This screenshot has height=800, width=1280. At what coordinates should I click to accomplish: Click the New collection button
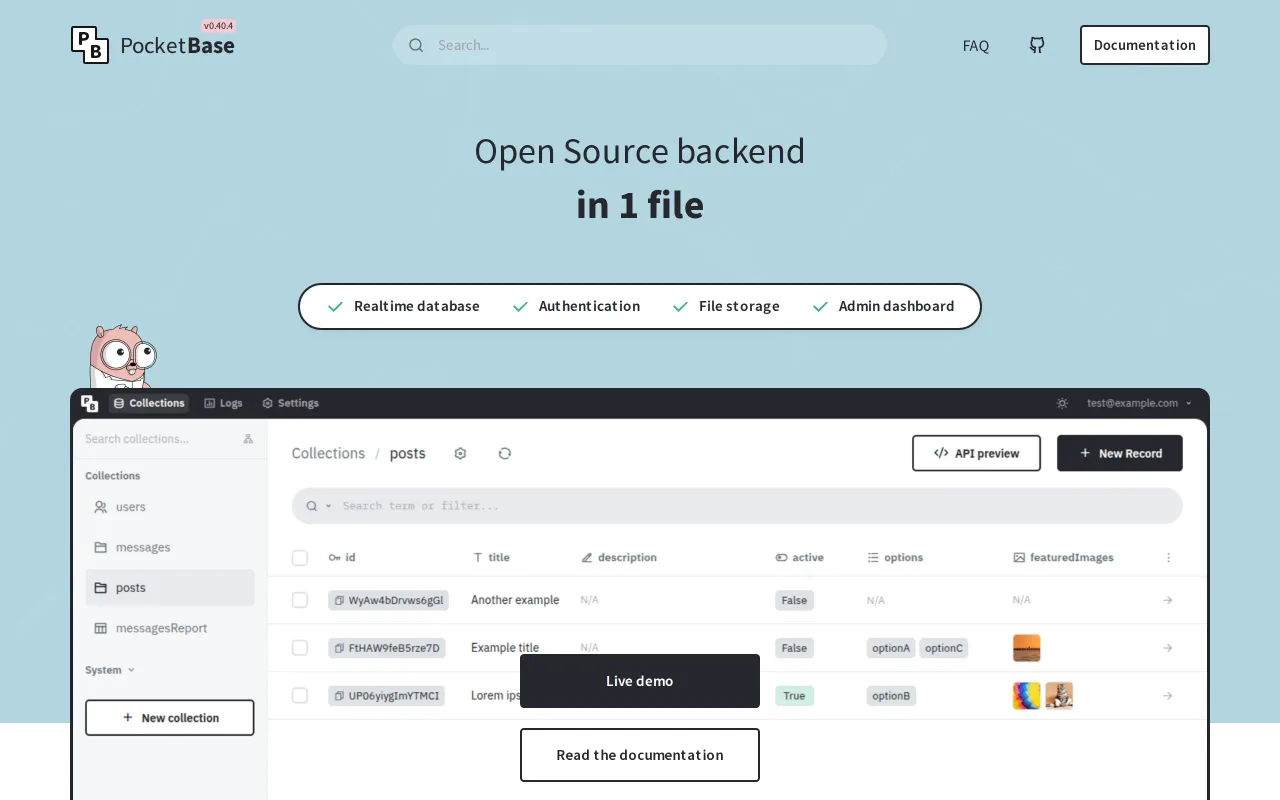point(170,718)
